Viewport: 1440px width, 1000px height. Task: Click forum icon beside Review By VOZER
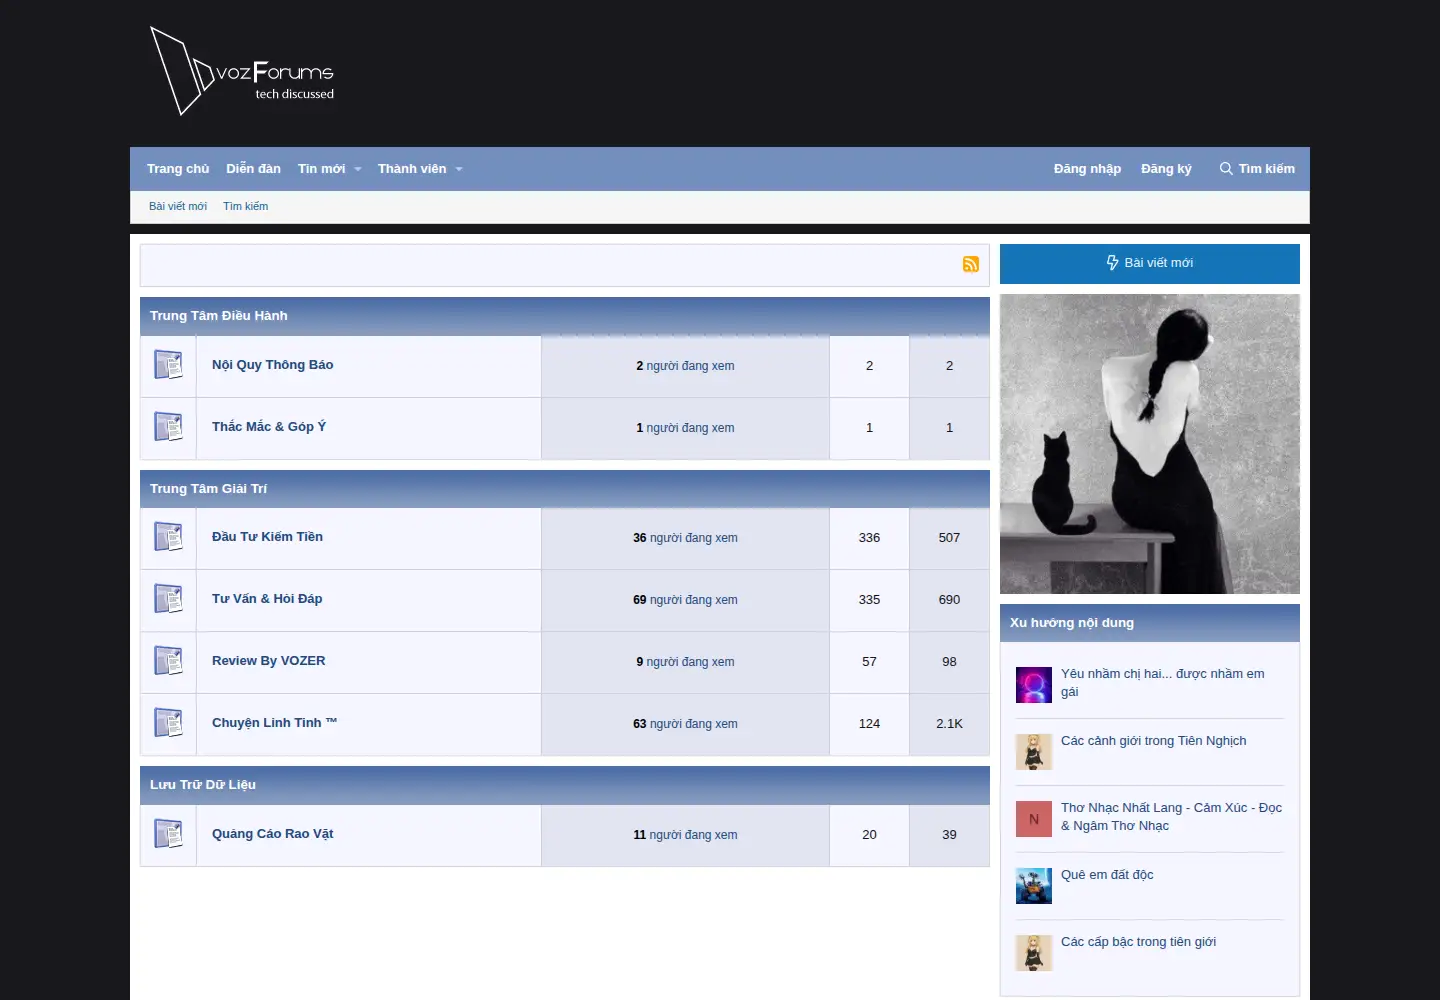tap(168, 661)
